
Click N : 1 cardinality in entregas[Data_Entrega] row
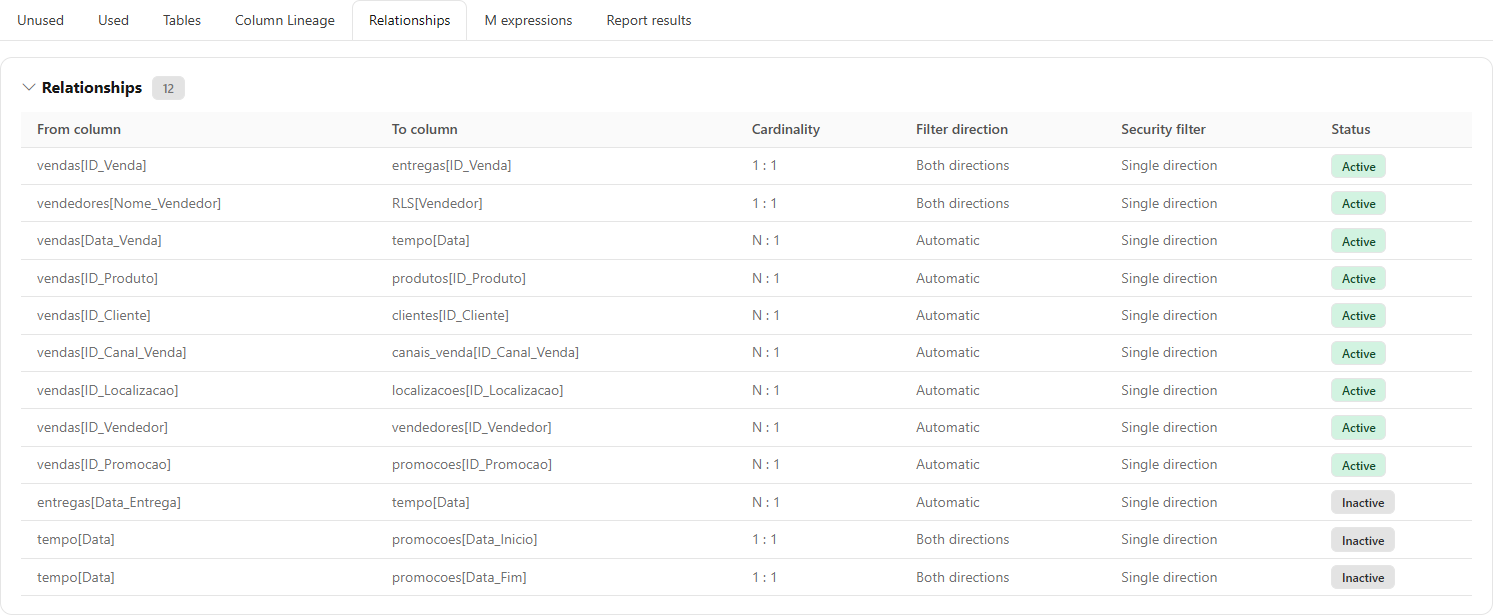click(x=766, y=502)
